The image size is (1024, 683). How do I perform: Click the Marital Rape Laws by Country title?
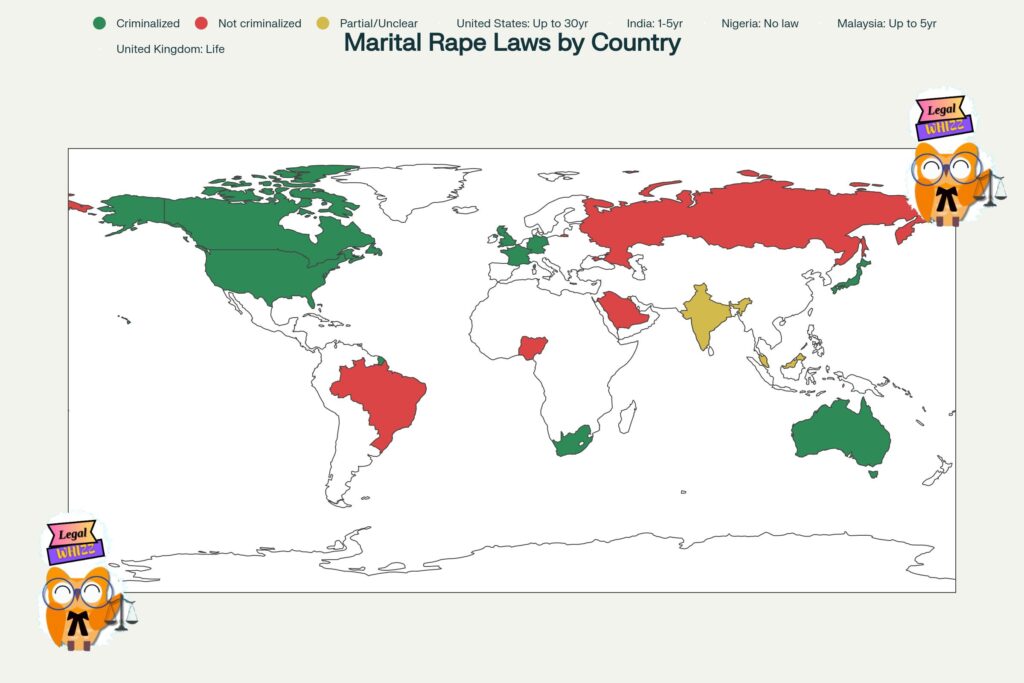[x=512, y=43]
